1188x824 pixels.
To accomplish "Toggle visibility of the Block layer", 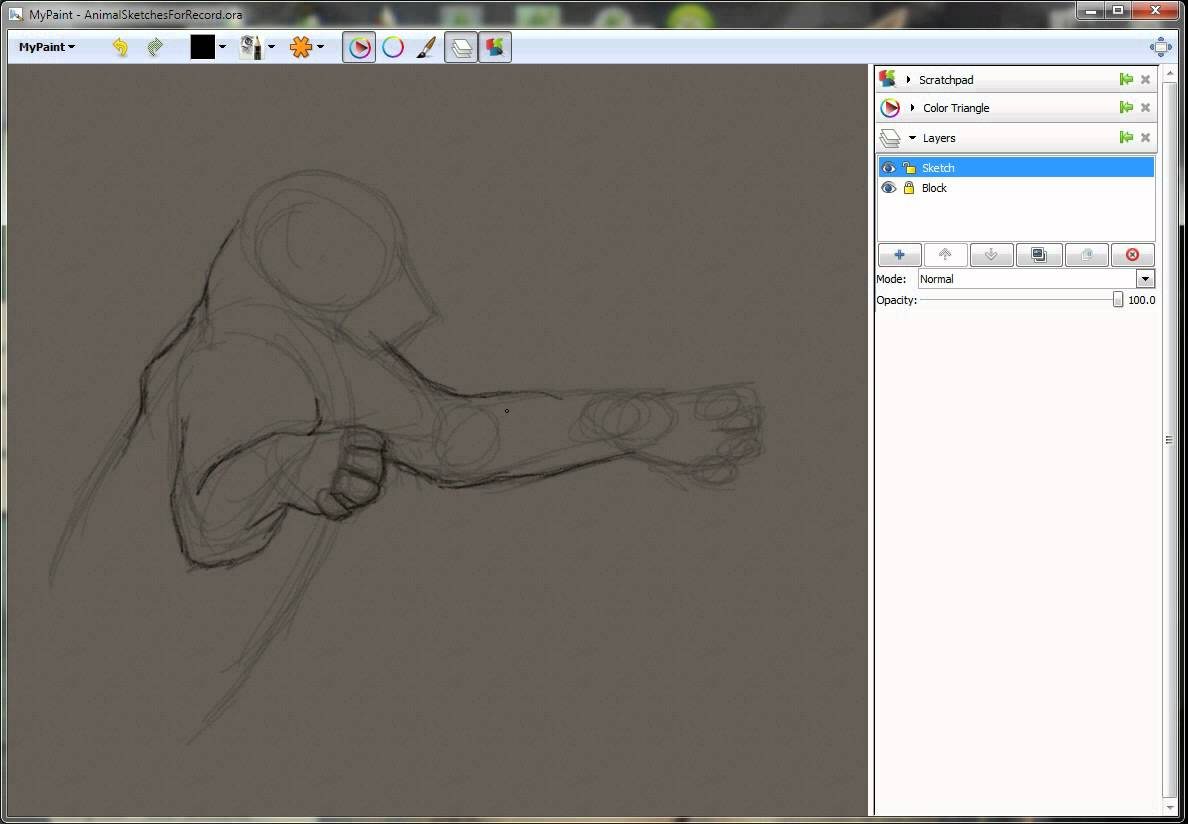I will point(888,188).
